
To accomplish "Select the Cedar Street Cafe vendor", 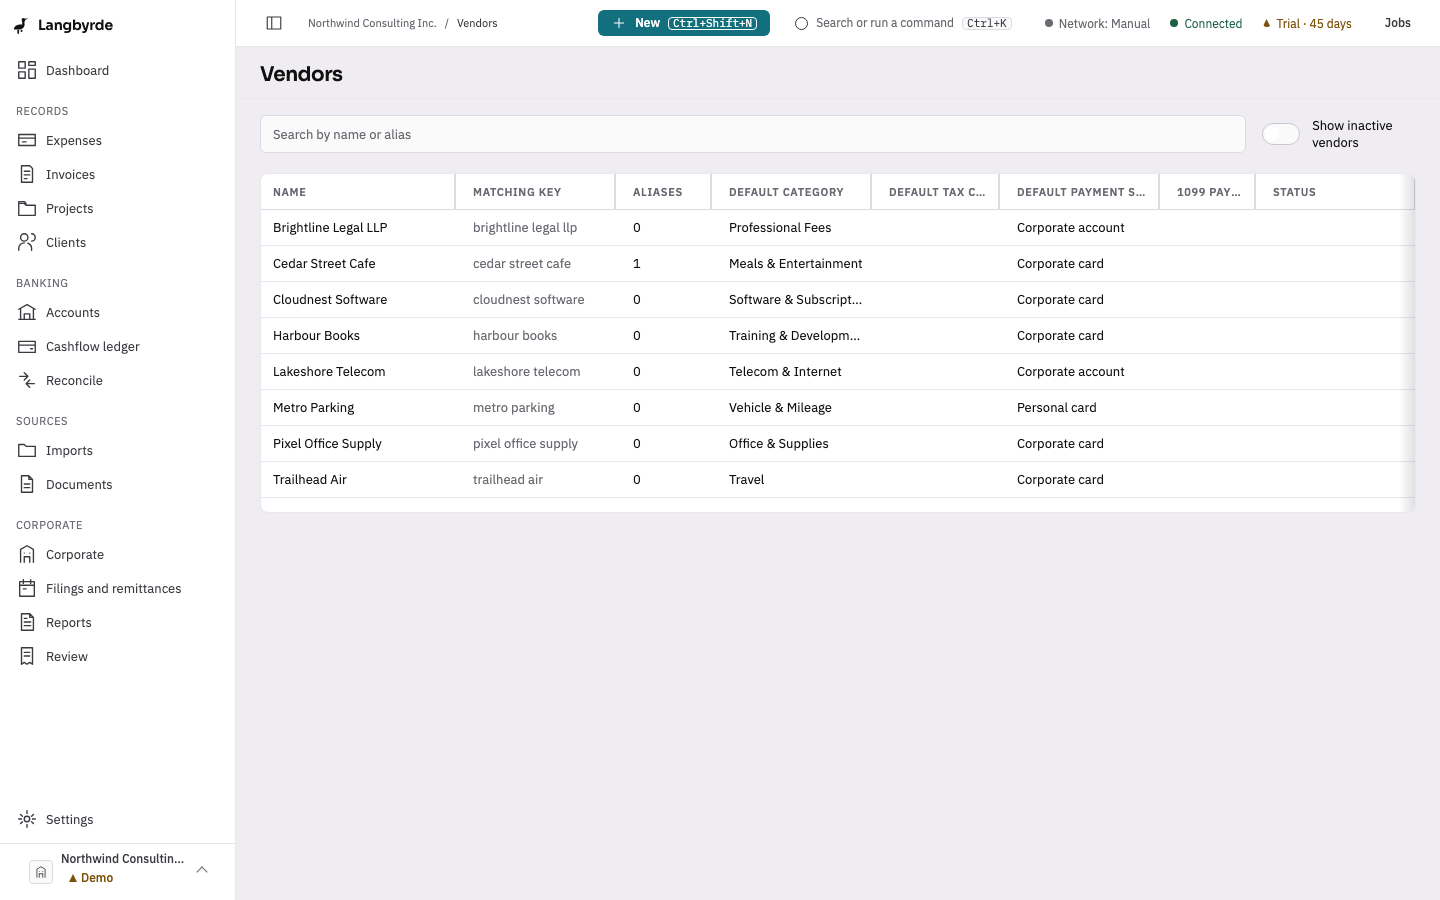I will click(x=838, y=264).
